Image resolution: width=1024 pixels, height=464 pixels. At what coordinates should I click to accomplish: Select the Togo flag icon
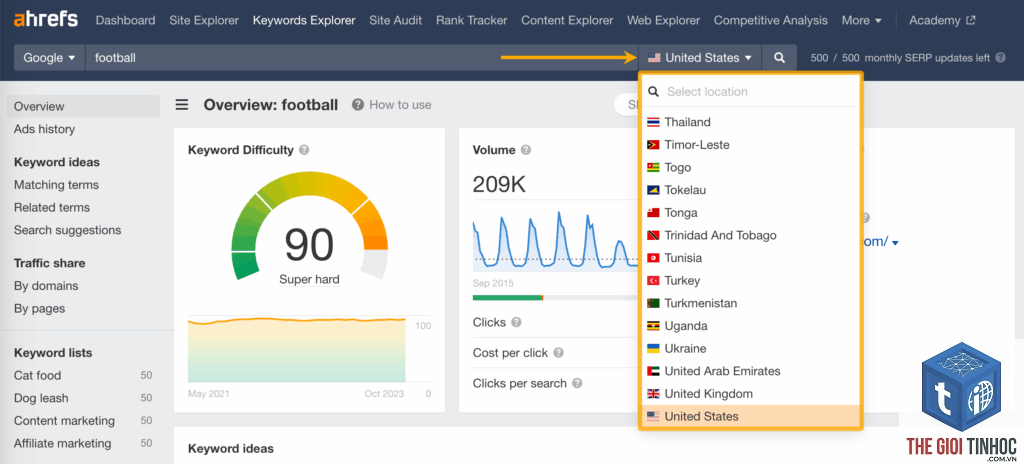tap(653, 167)
